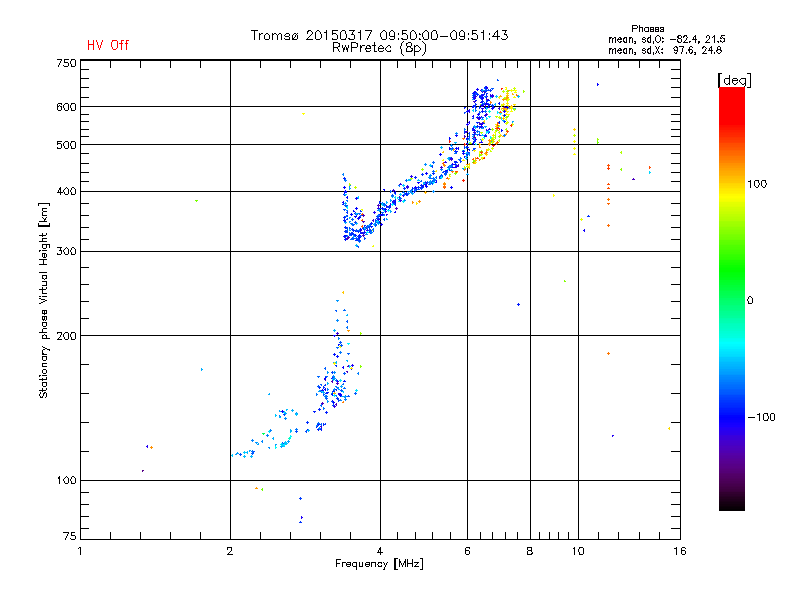
Task: Click the x-axis tick label '8'
Action: tap(530, 551)
